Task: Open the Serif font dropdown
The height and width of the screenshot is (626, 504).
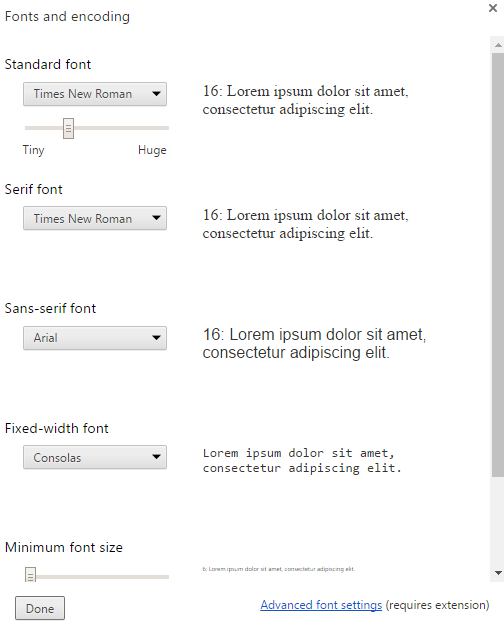Action: 95,218
